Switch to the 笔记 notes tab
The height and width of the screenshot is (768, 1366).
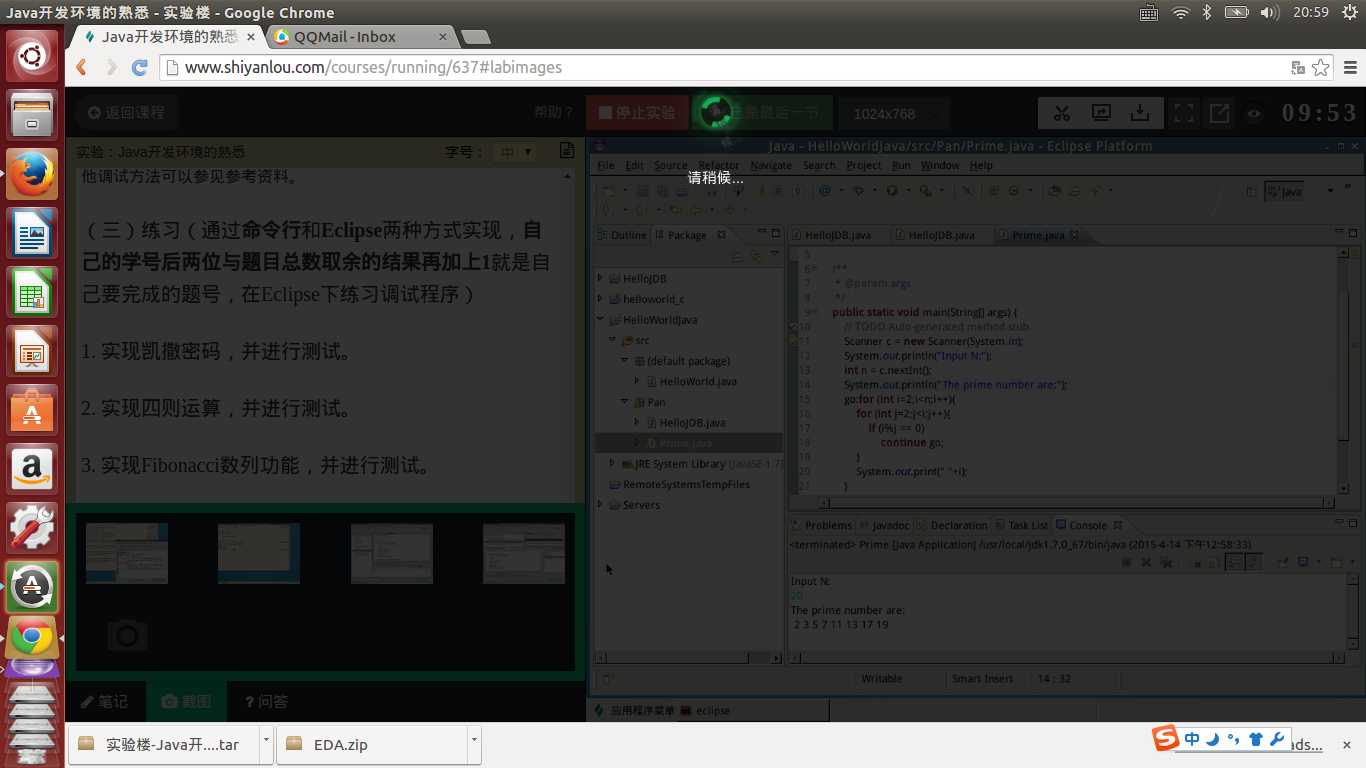pyautogui.click(x=105, y=702)
